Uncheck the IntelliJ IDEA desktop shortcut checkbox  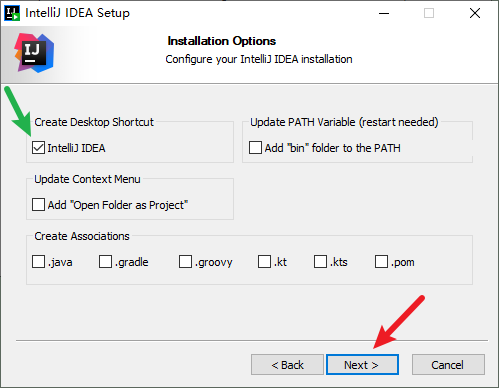(x=38, y=148)
